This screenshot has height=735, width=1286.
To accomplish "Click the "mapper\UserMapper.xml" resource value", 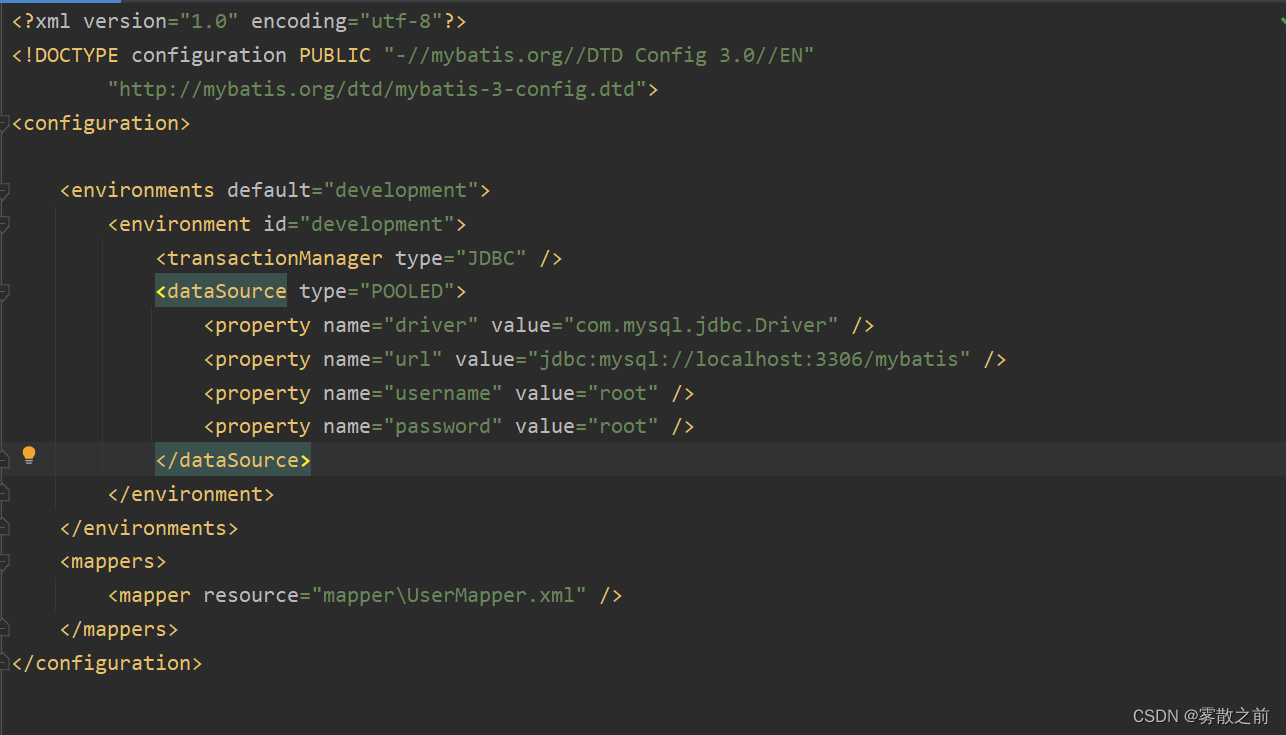I will tap(449, 595).
